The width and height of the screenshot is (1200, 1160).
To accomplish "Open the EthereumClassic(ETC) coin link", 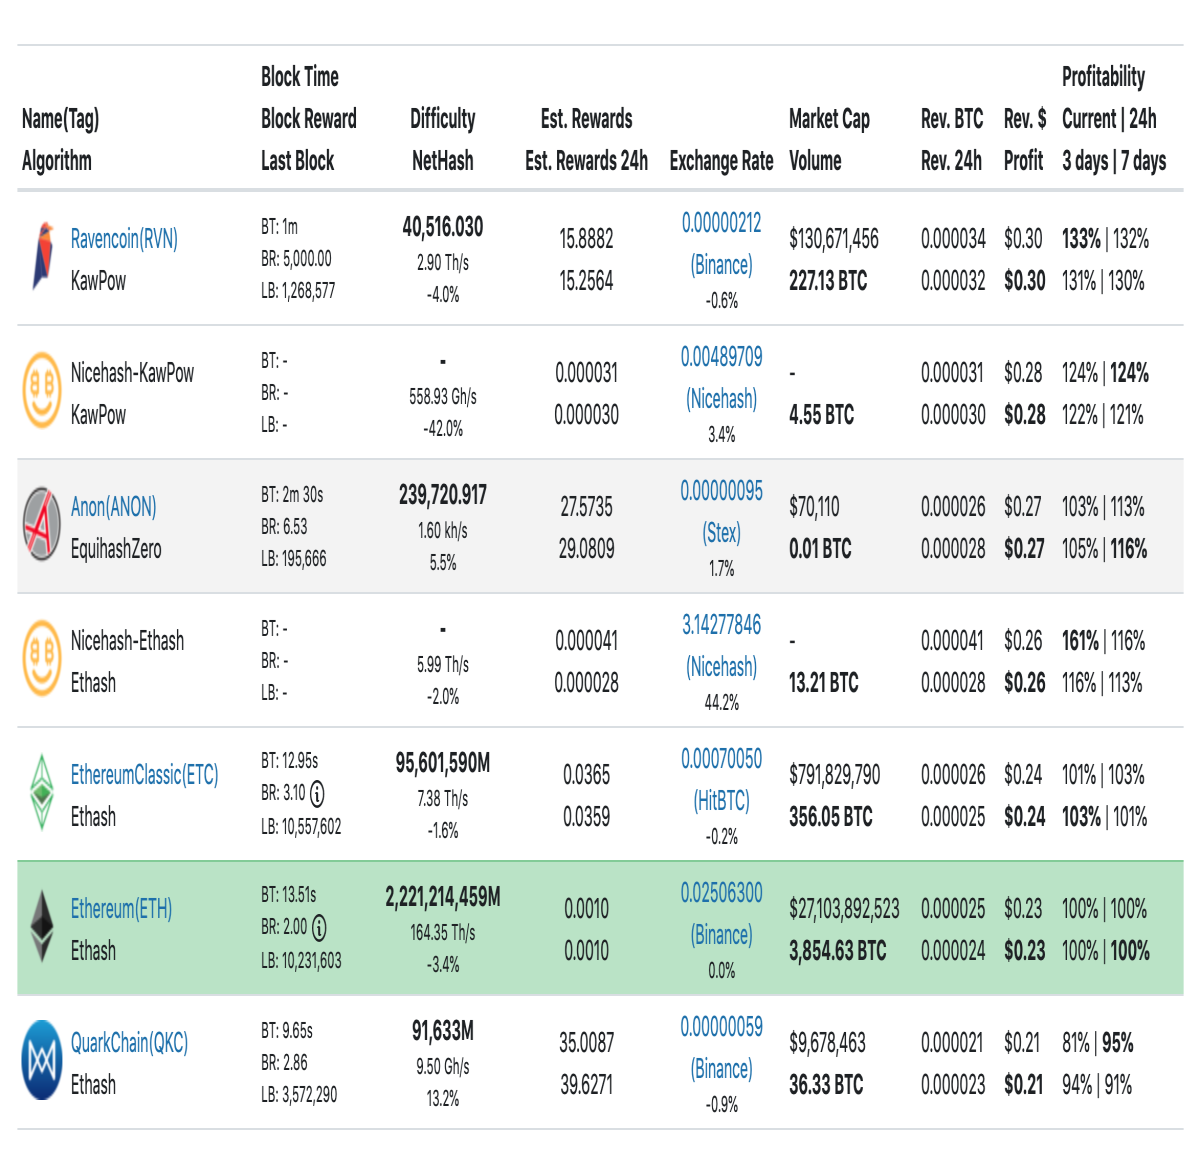I will pos(144,775).
